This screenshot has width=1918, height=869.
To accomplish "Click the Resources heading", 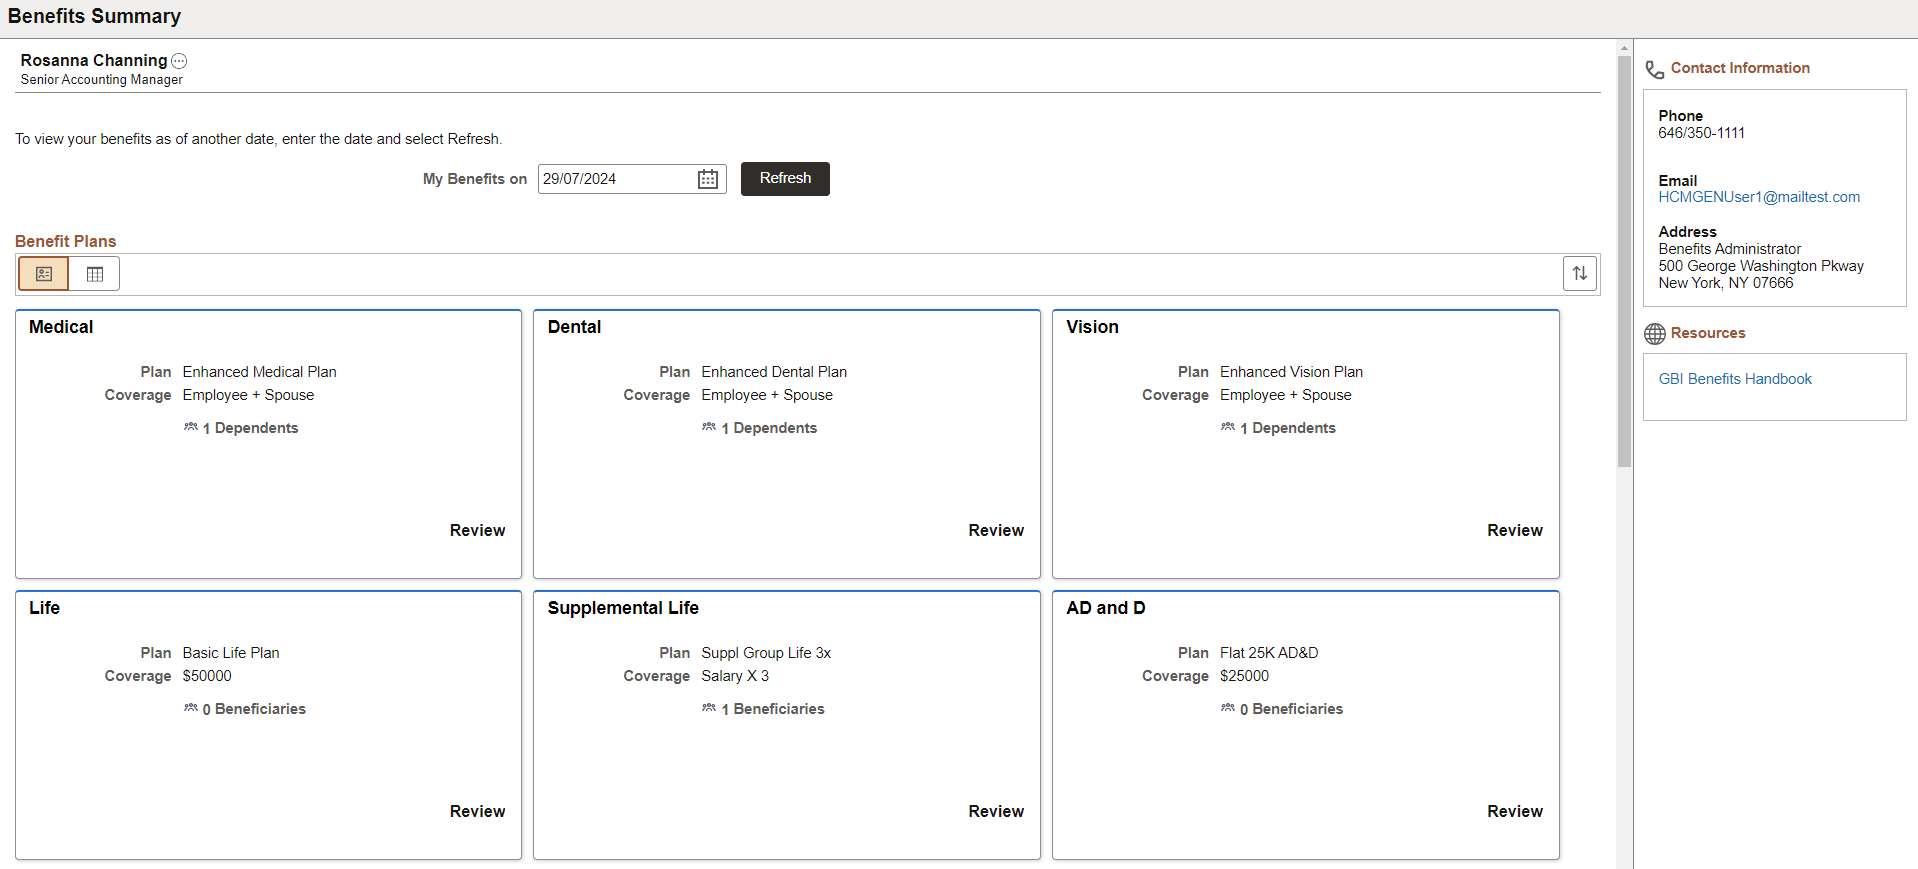I will [x=1708, y=333].
